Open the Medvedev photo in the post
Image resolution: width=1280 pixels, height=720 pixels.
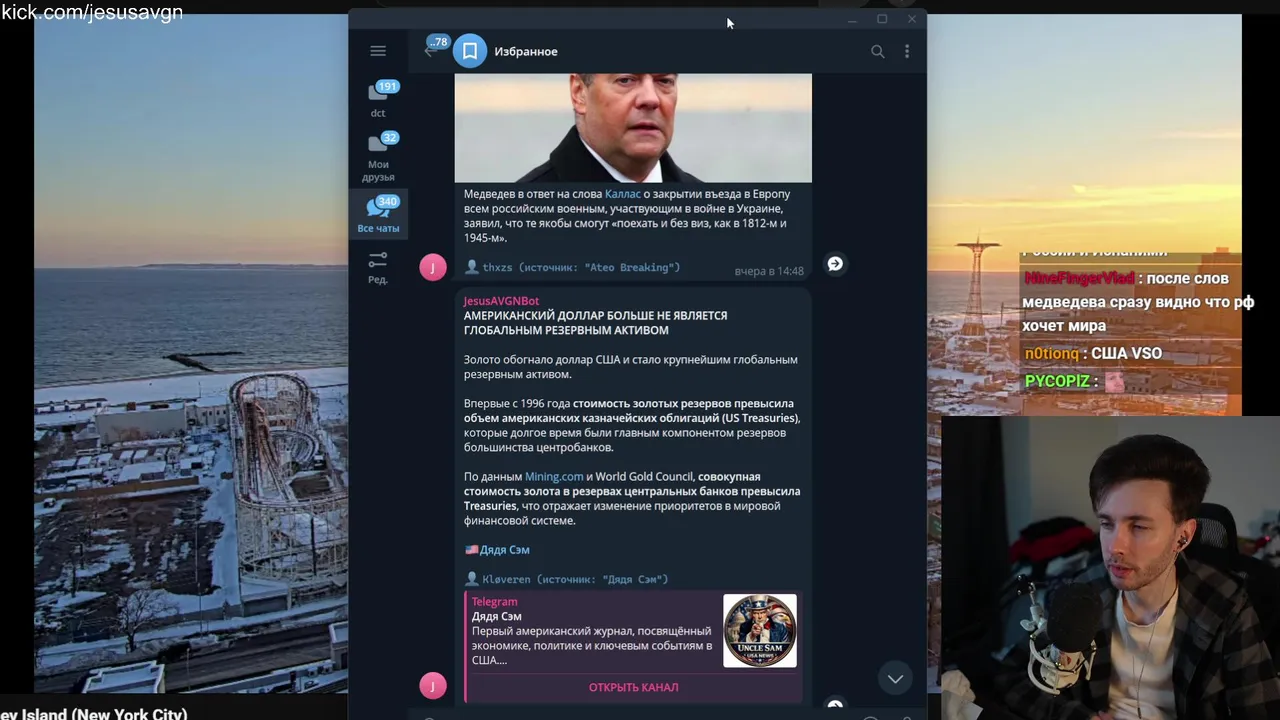point(633,128)
